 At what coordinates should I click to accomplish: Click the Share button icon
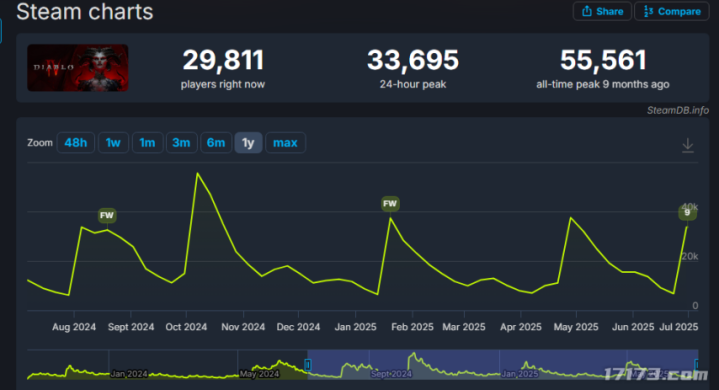586,11
